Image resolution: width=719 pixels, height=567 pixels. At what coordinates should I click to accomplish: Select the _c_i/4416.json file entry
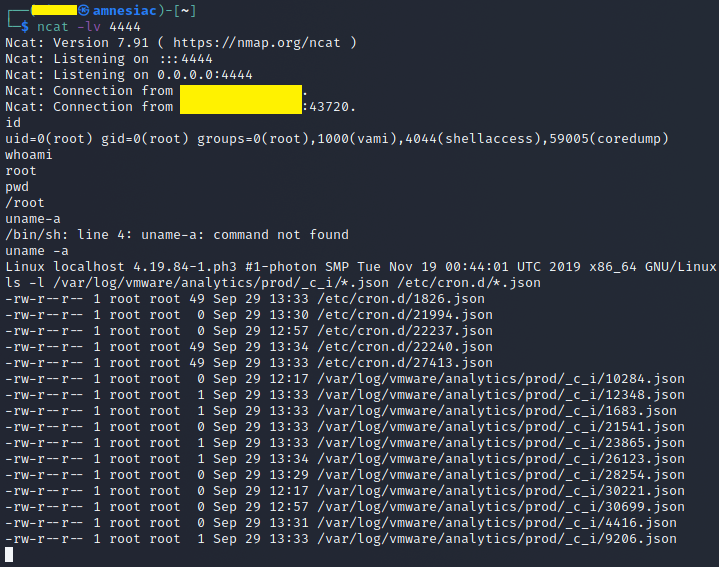point(497,523)
